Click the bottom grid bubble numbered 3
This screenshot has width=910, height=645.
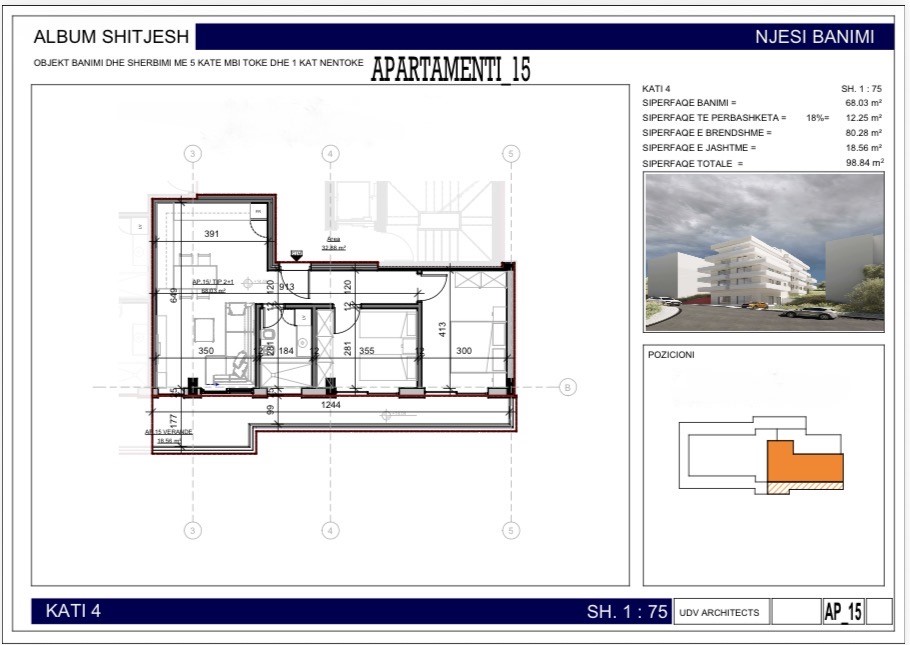pos(193,530)
